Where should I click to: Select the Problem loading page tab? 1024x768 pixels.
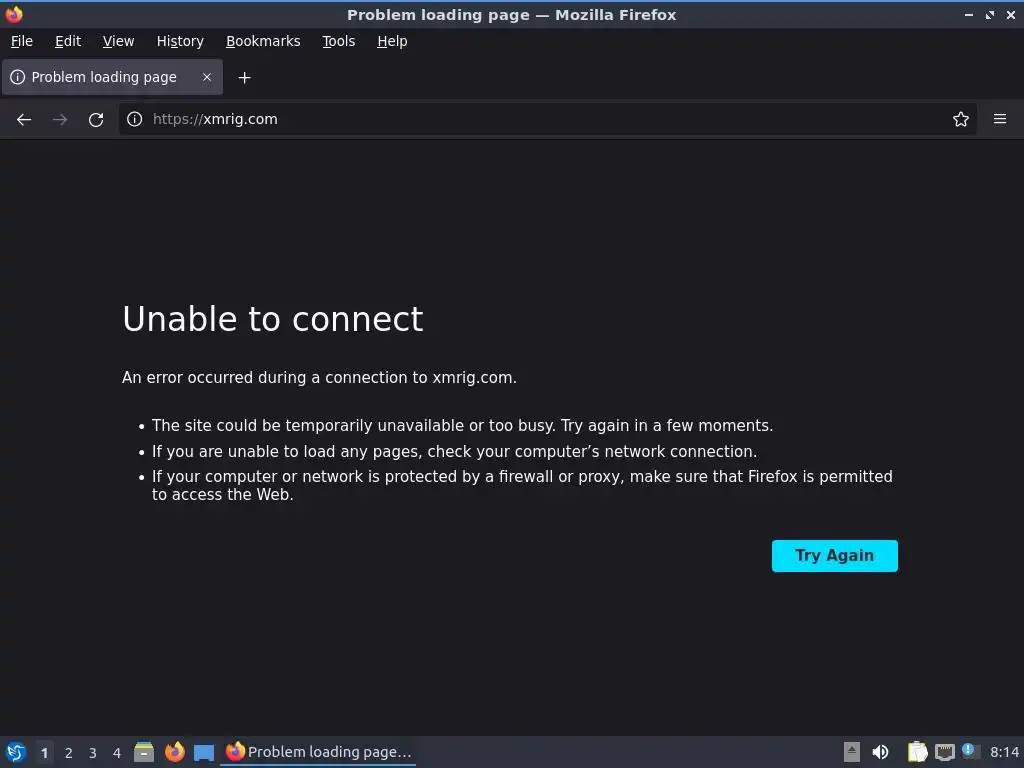112,77
